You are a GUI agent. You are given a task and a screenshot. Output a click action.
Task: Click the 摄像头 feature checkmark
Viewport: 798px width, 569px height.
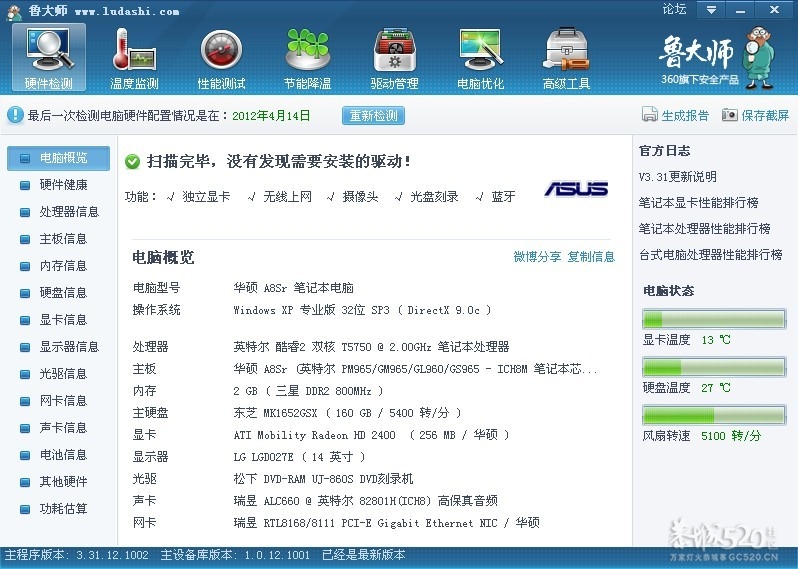coord(331,196)
